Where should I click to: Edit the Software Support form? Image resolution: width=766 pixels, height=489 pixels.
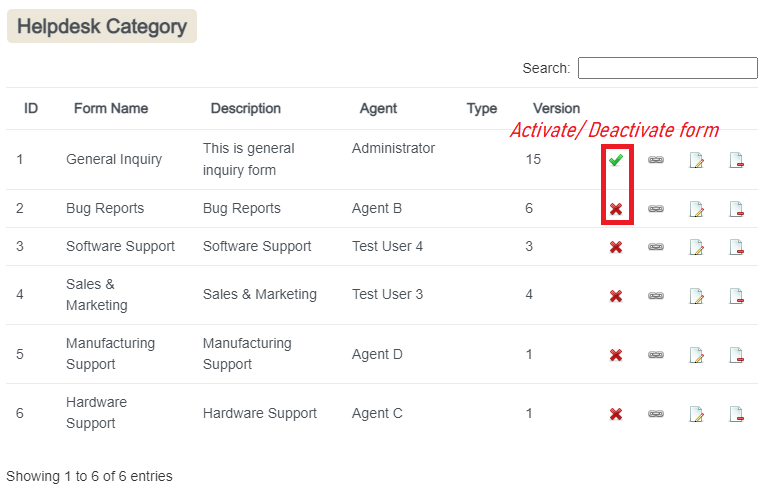697,247
